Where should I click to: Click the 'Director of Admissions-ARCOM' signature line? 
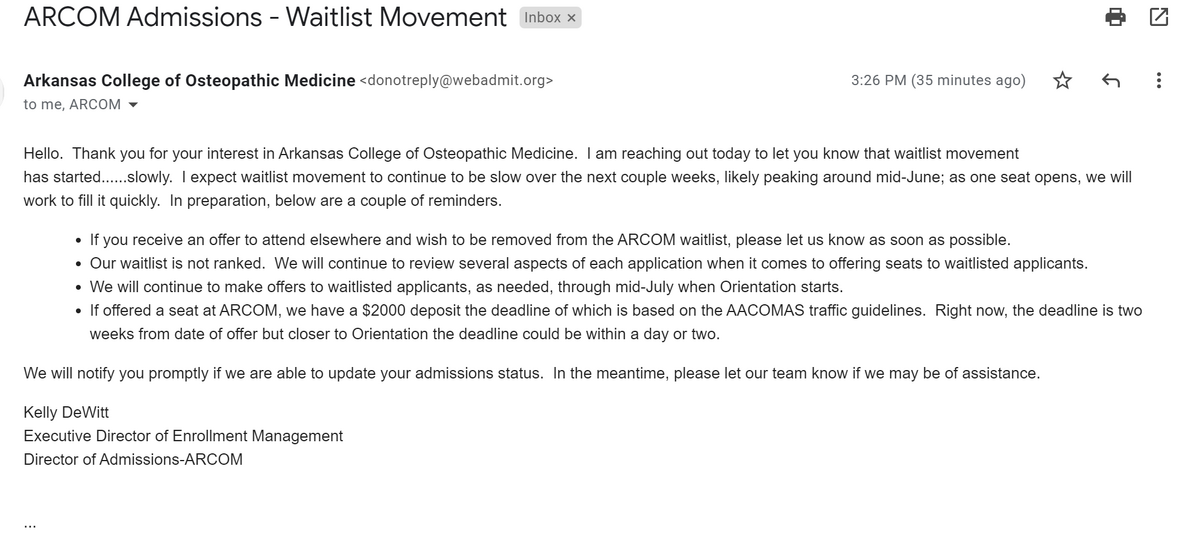click(x=133, y=460)
